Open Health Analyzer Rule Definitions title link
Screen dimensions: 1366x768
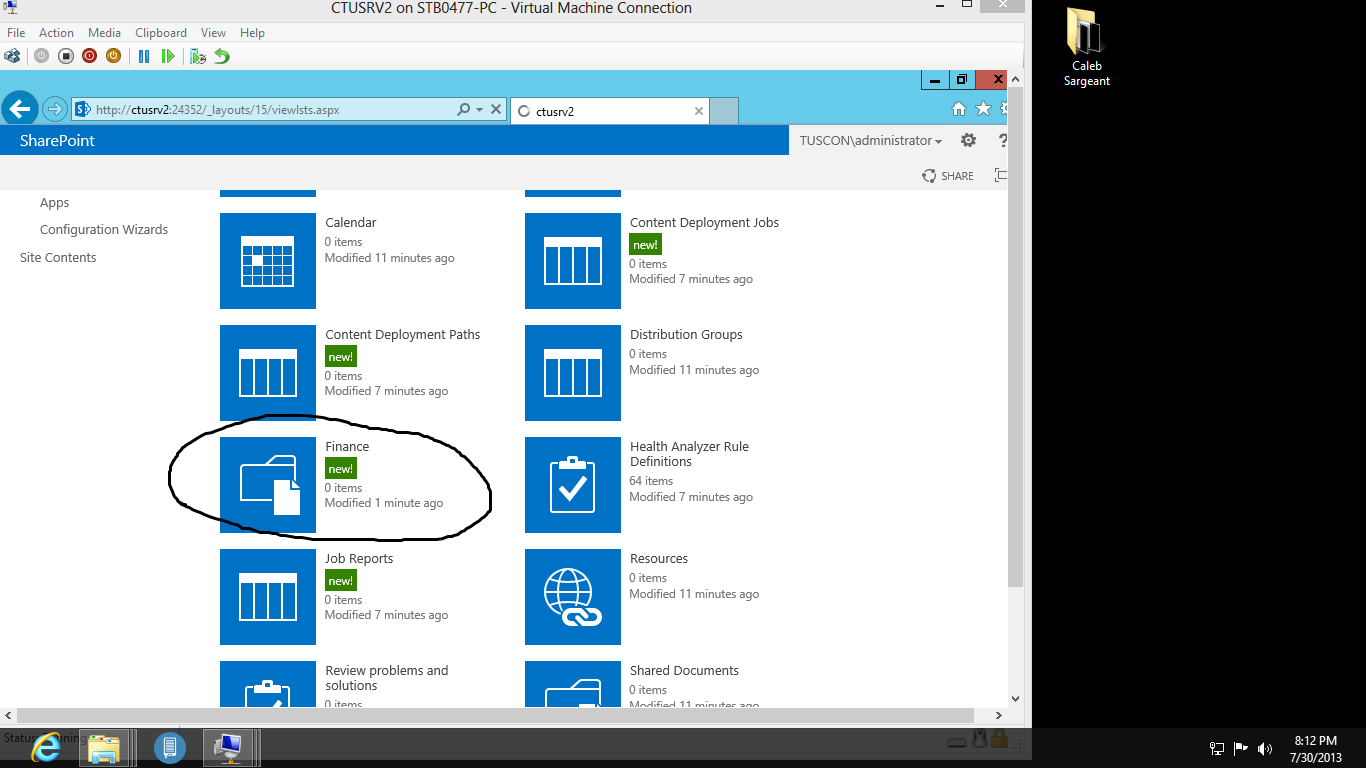click(689, 454)
